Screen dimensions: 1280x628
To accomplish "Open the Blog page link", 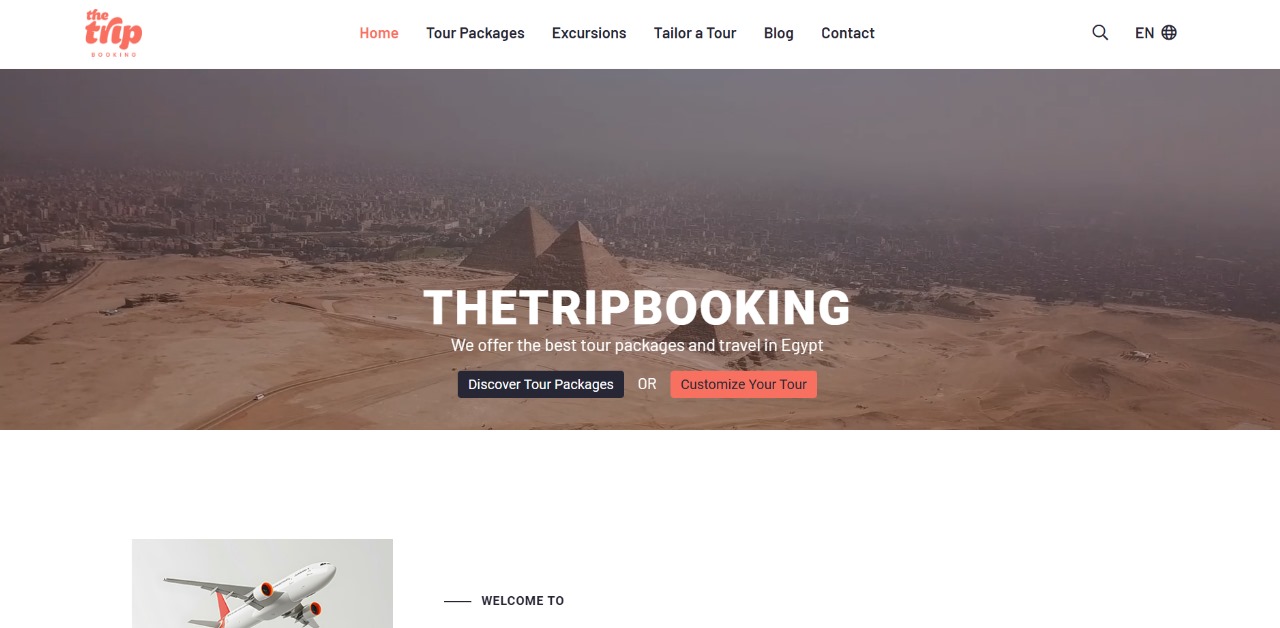I will (x=779, y=32).
